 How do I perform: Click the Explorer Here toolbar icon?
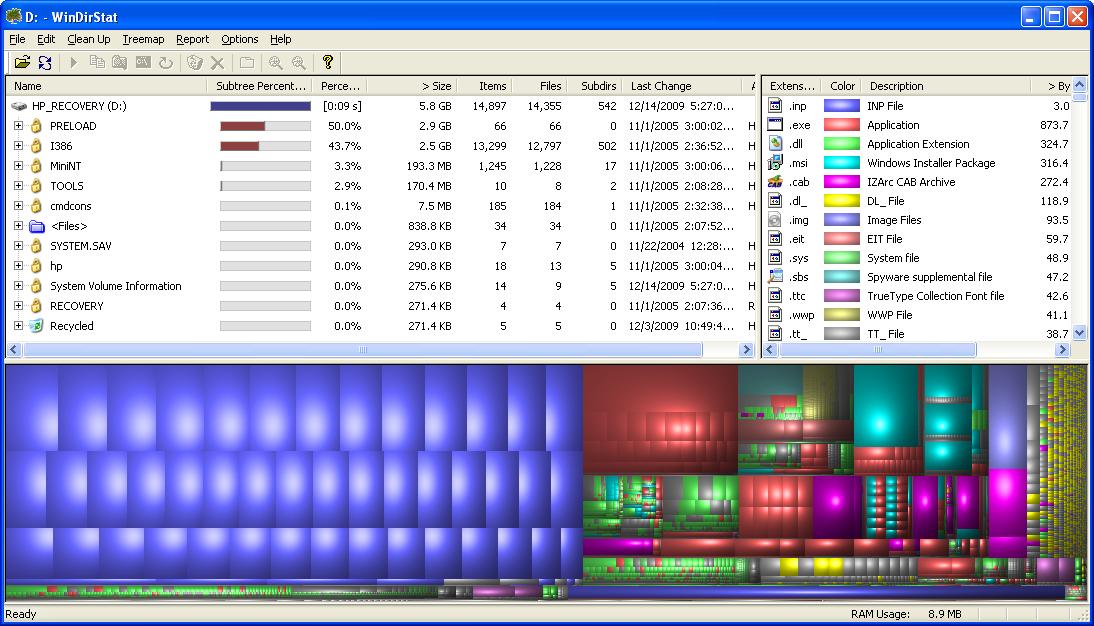120,63
